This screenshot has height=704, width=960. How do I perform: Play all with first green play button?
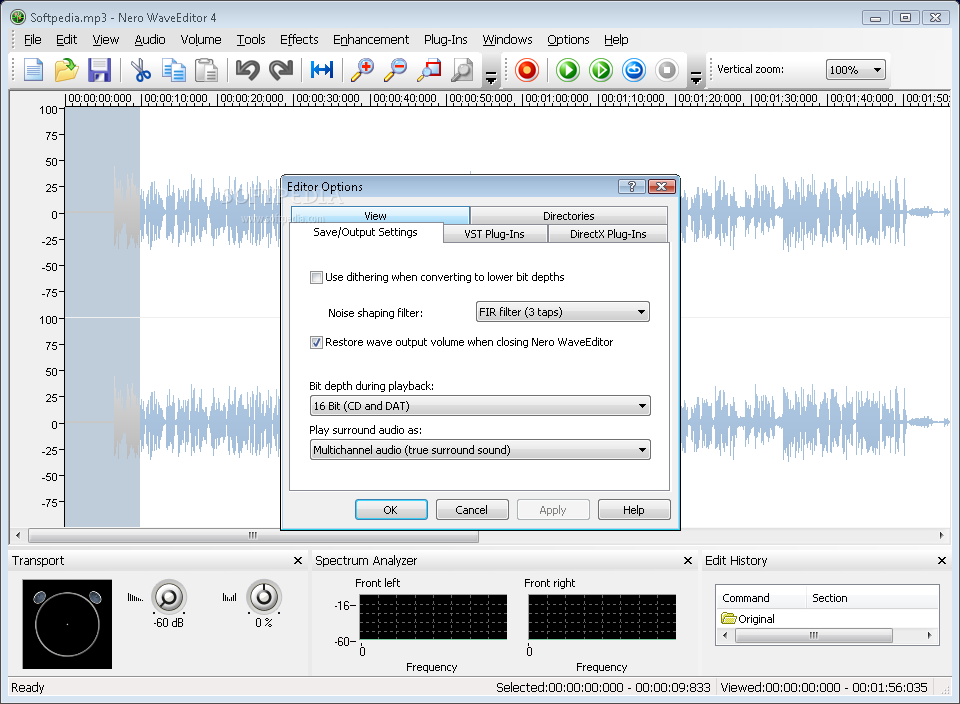(x=568, y=70)
